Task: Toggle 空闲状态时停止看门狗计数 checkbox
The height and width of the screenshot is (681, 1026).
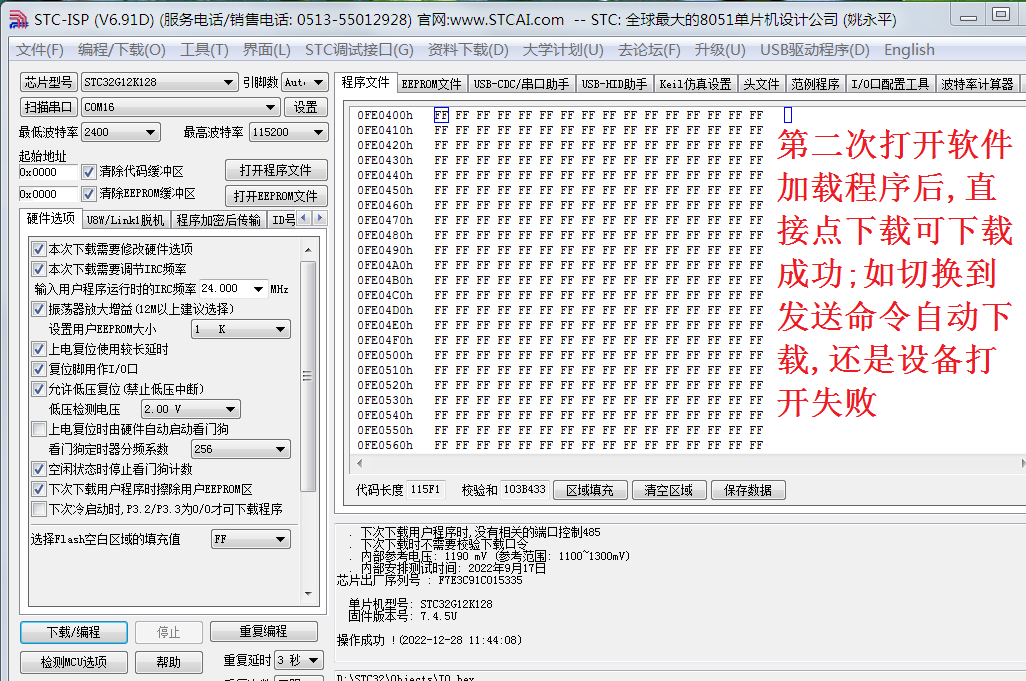Action: pyautogui.click(x=39, y=469)
